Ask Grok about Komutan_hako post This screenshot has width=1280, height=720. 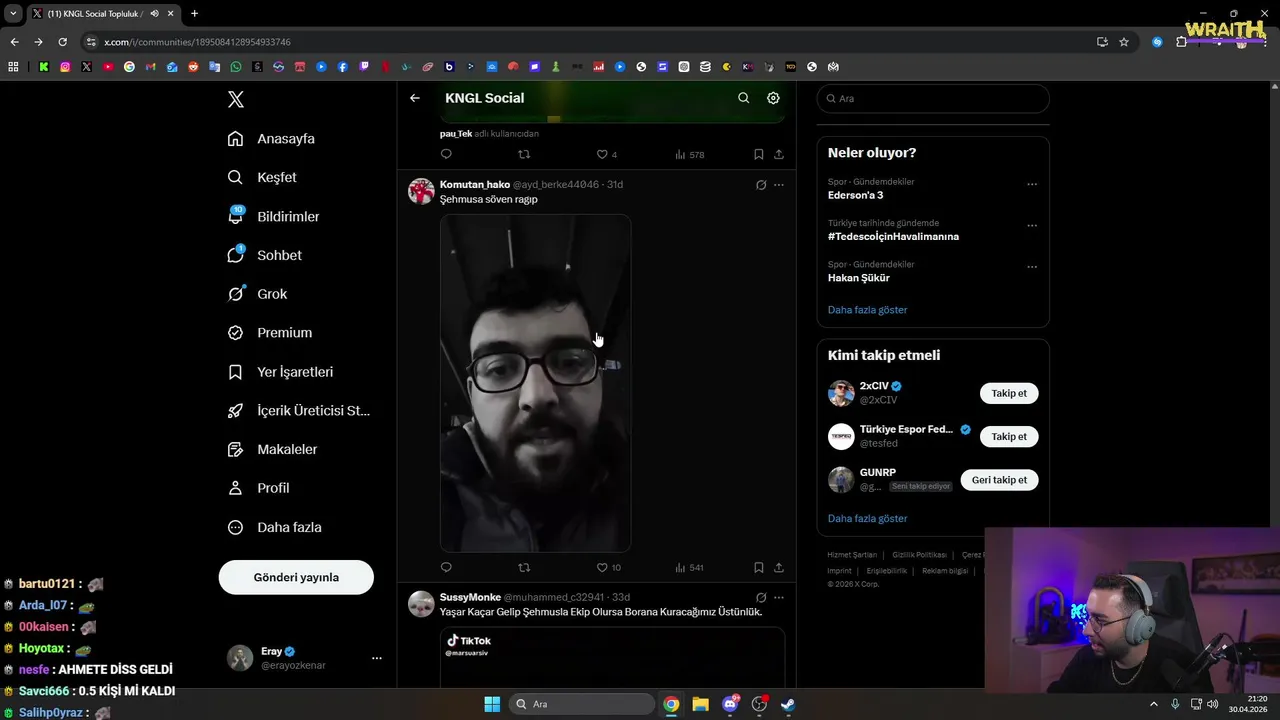coord(761,185)
